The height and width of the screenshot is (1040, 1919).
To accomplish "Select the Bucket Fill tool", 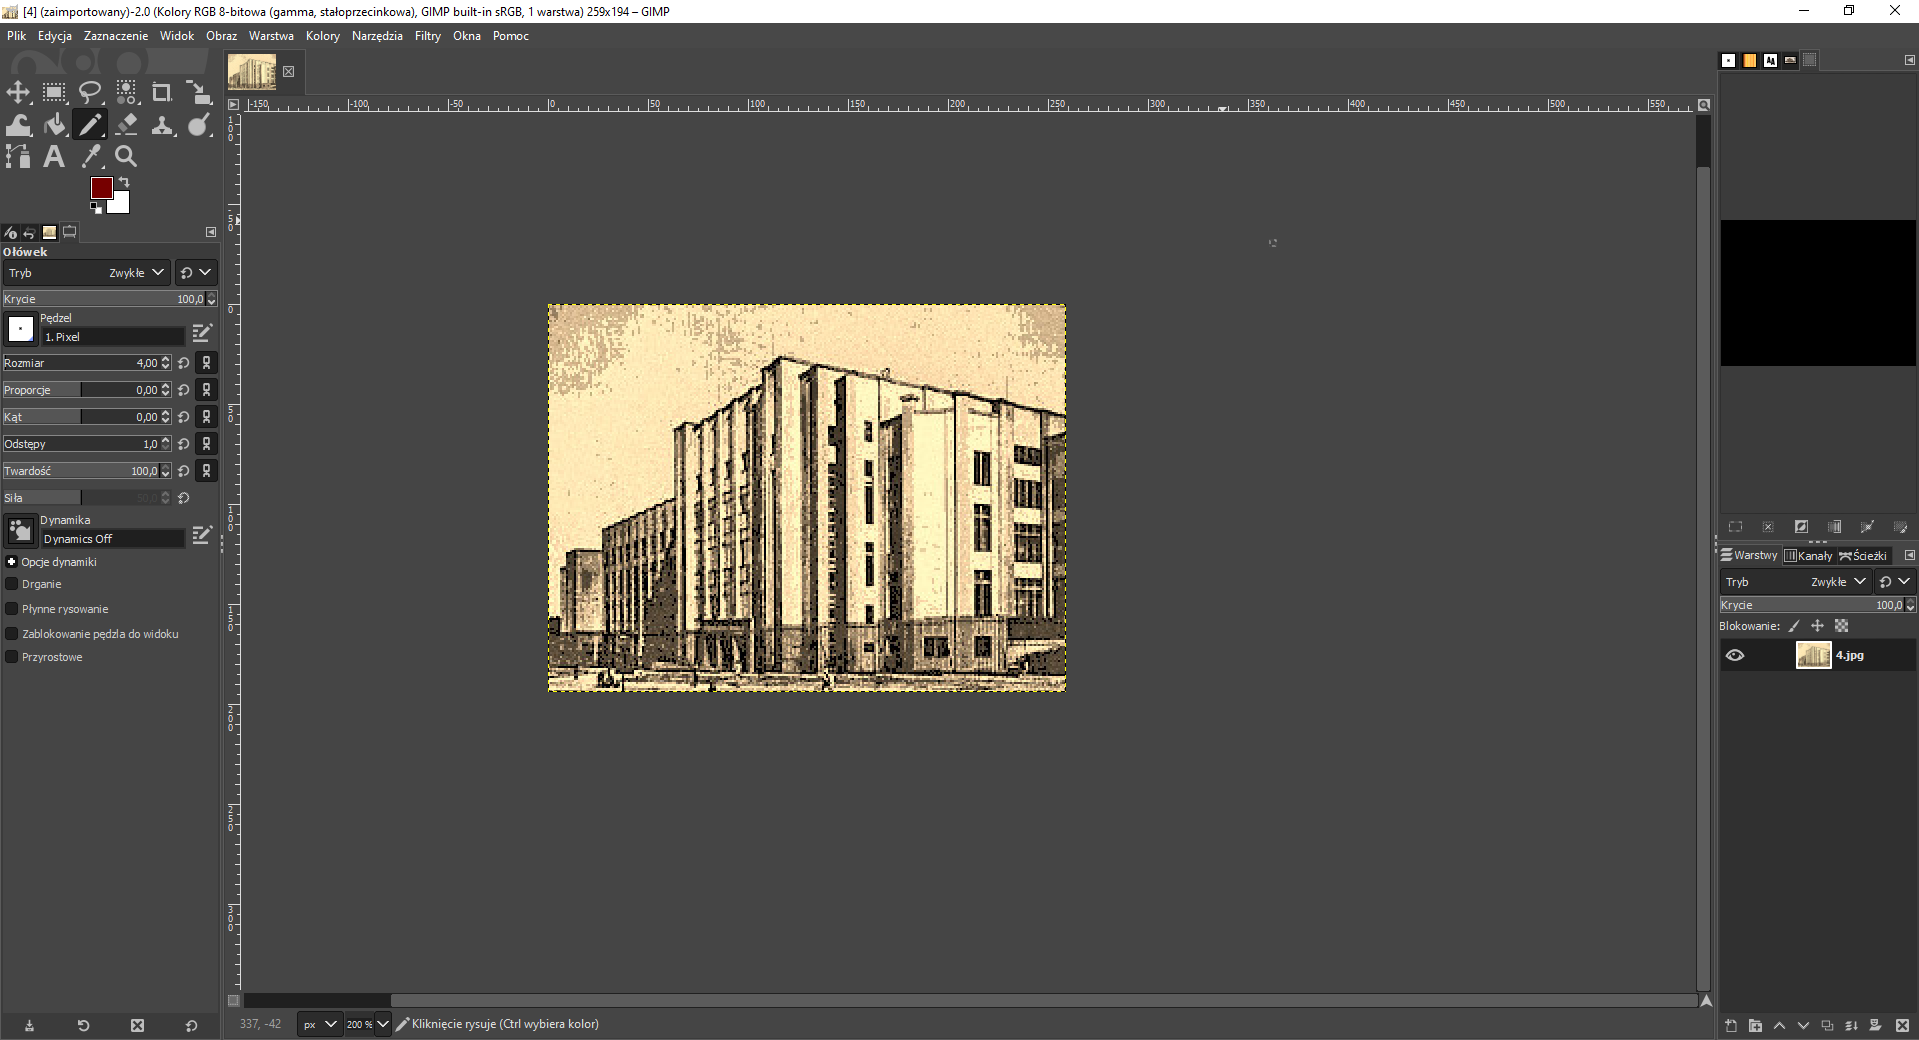I will (x=55, y=125).
